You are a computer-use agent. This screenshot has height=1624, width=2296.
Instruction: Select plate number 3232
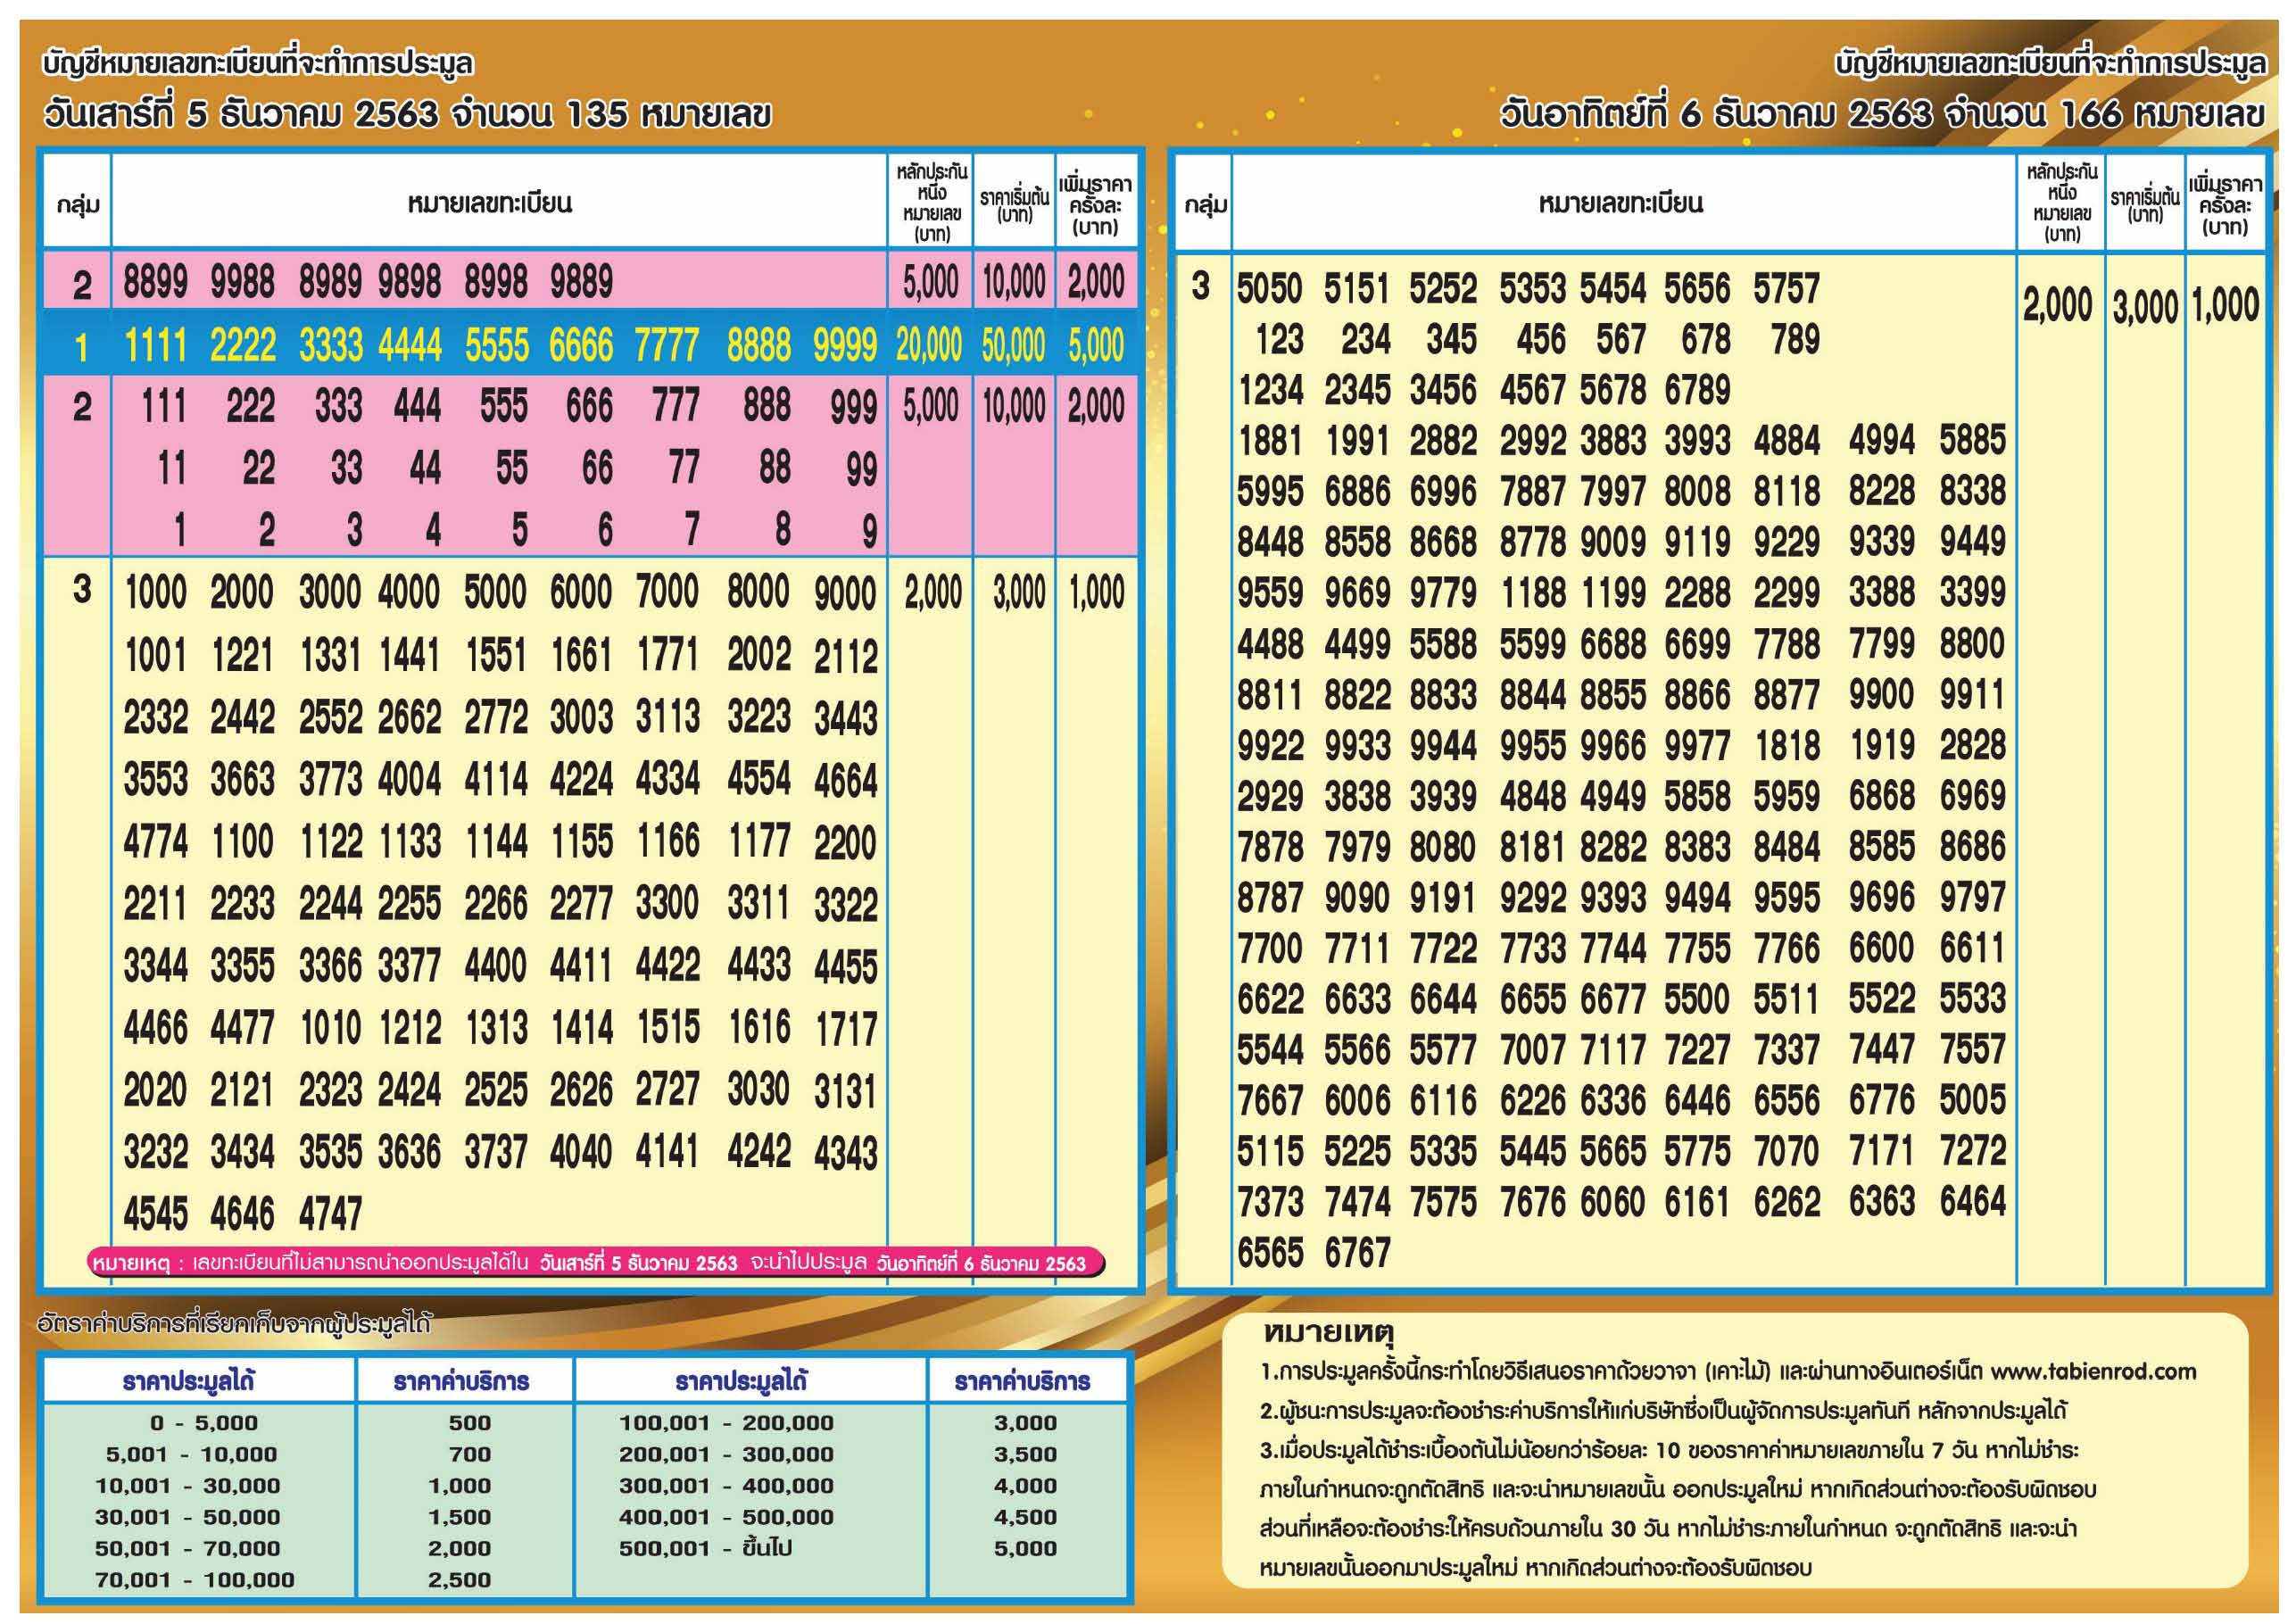[x=155, y=1152]
